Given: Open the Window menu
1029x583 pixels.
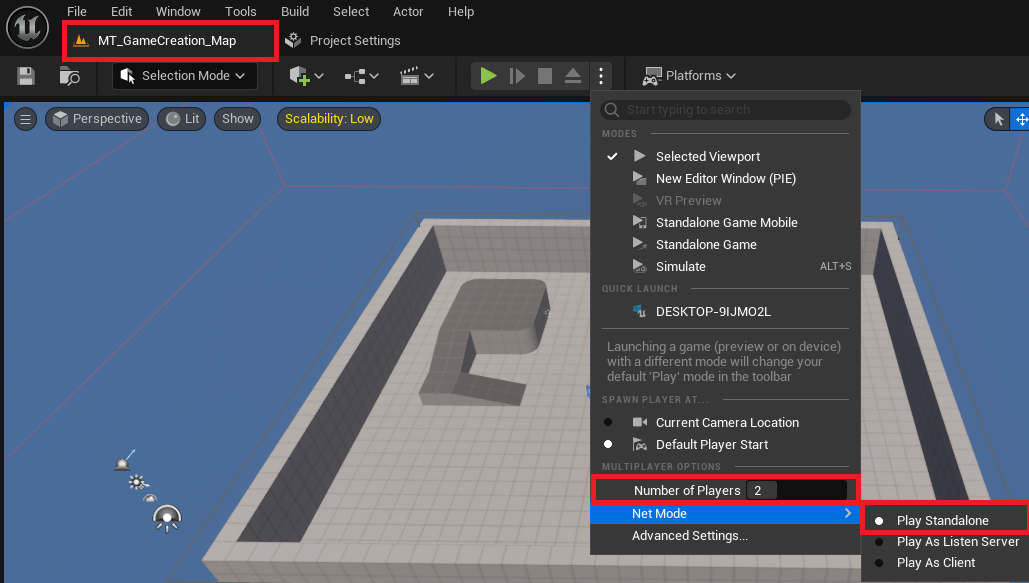Looking at the screenshot, I should coord(178,12).
